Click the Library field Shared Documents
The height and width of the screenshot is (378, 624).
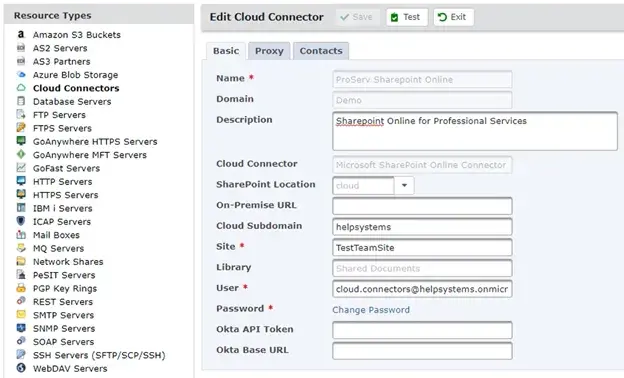422,268
